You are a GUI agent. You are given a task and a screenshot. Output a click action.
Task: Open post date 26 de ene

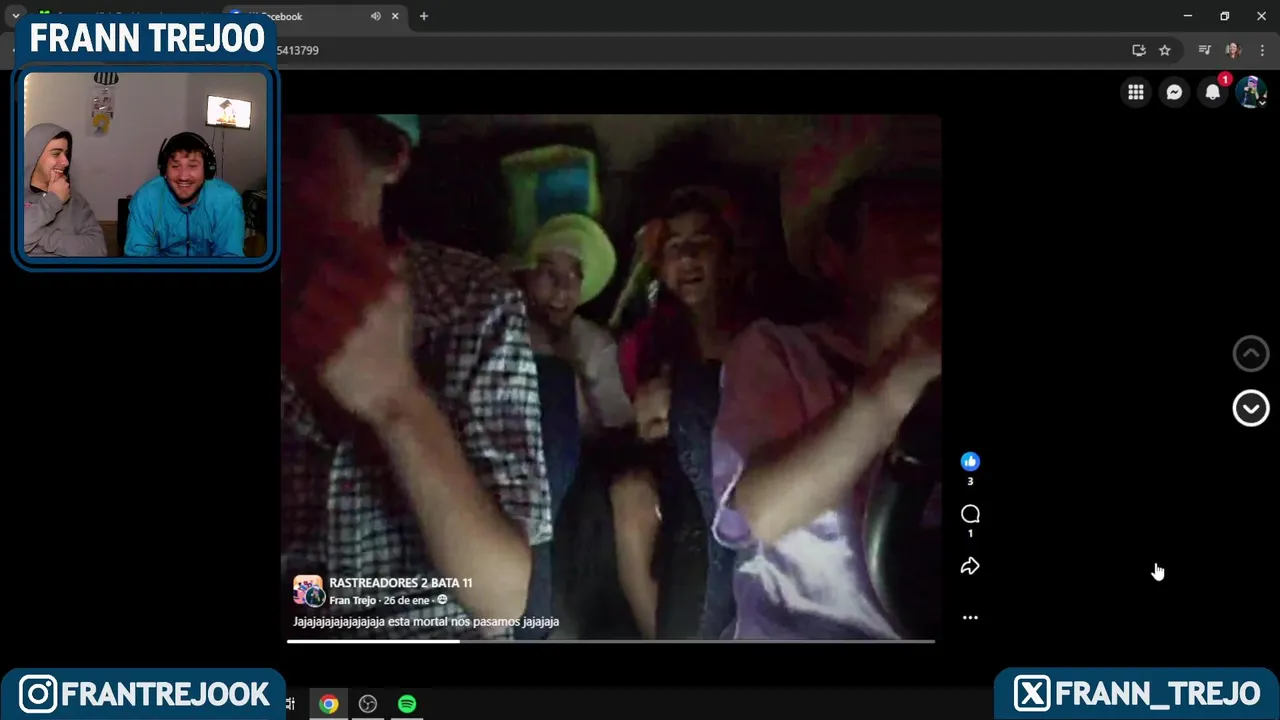(406, 600)
